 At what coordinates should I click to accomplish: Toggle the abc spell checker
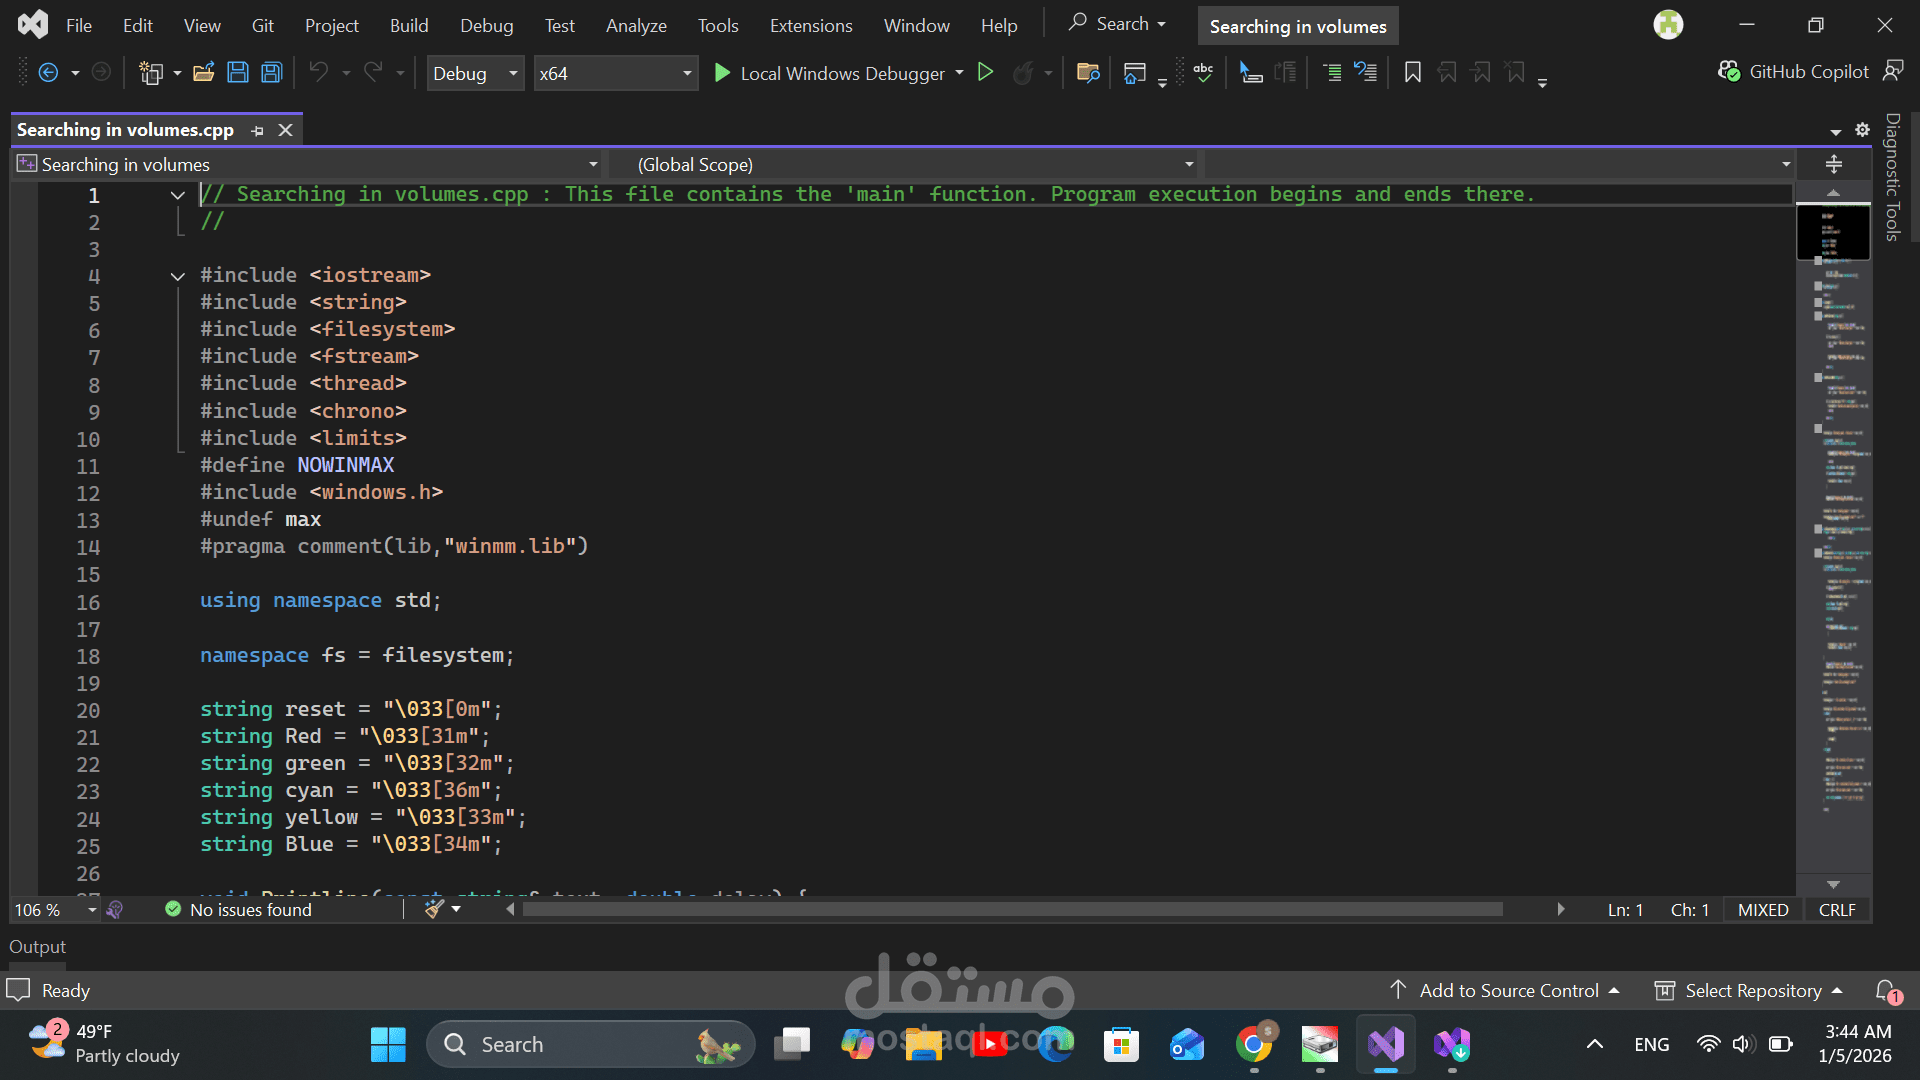click(1203, 73)
